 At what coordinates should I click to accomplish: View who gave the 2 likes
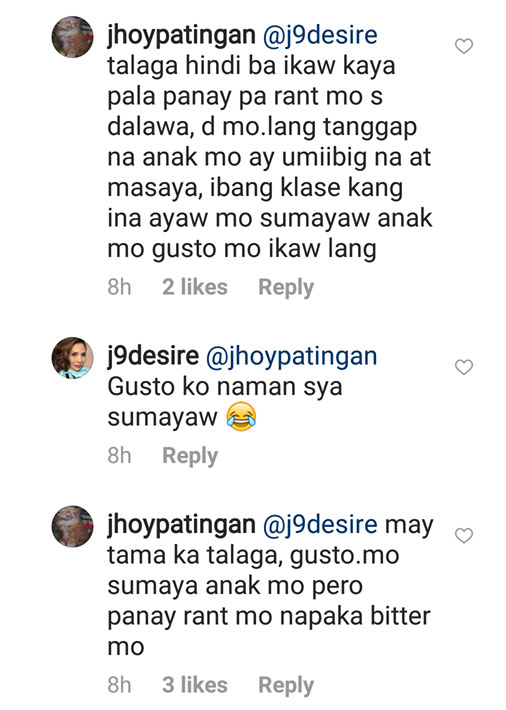195,287
